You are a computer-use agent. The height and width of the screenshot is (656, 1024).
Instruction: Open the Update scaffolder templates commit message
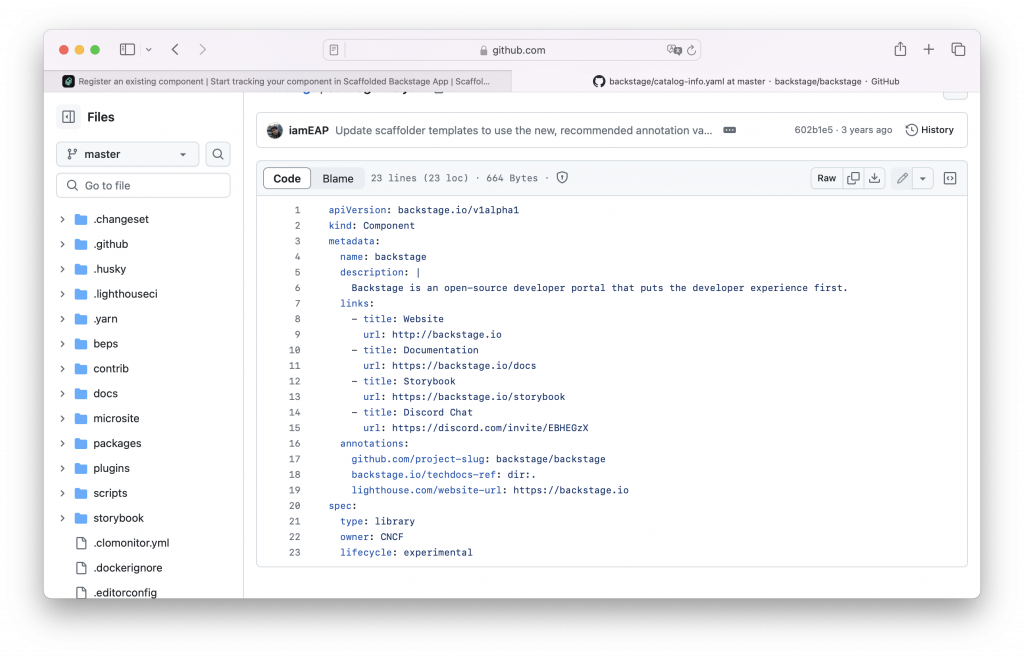point(523,130)
